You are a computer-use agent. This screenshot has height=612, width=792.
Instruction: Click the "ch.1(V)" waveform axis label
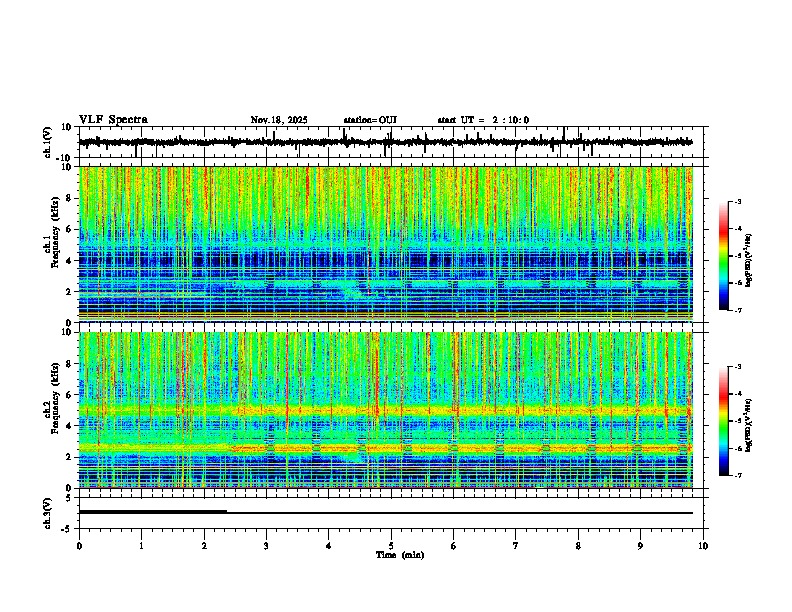pos(48,142)
